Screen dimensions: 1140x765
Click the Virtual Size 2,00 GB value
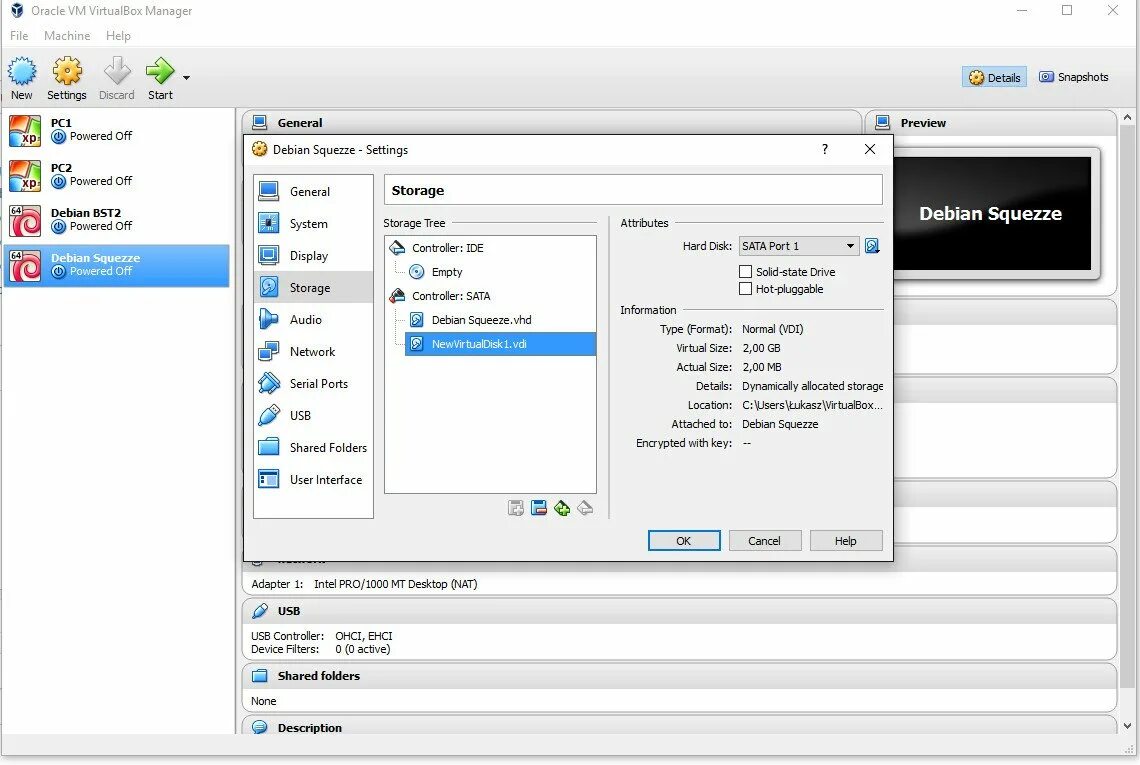tap(761, 348)
